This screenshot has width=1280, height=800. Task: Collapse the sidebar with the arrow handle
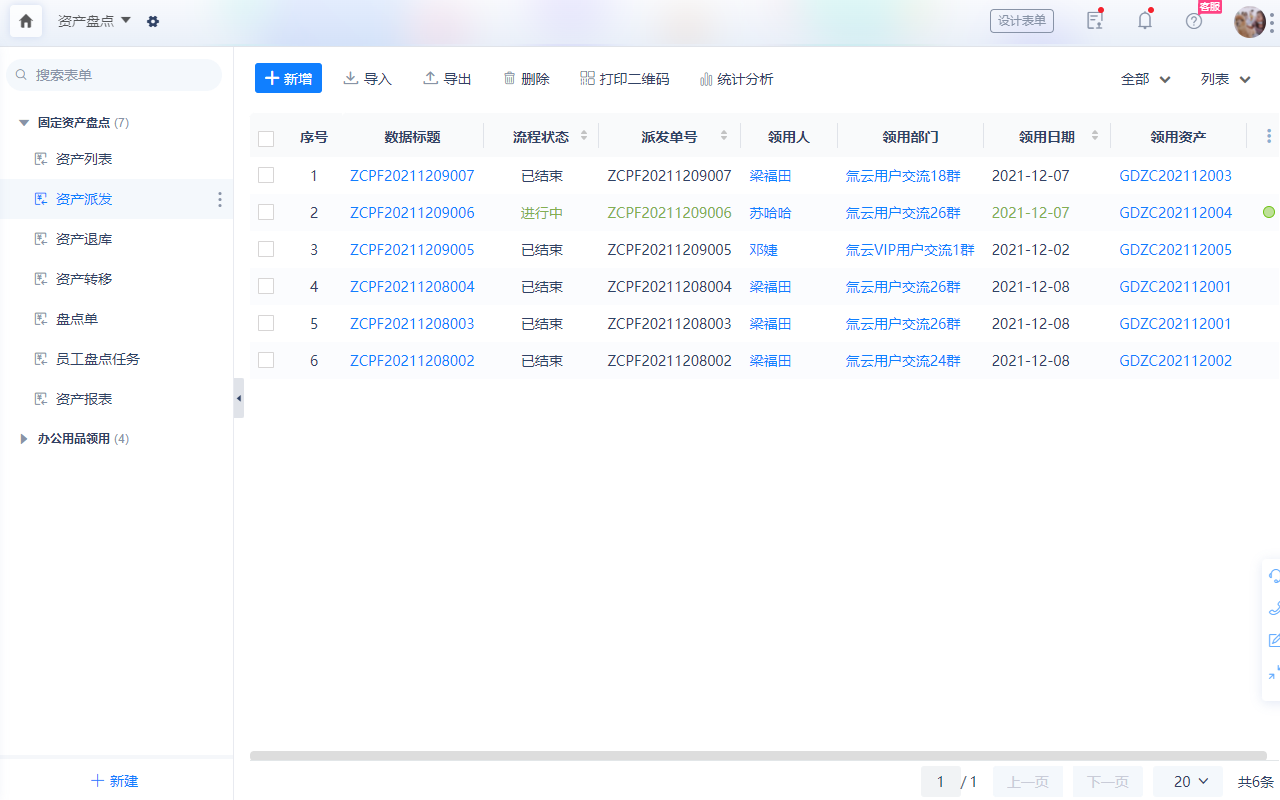[239, 398]
